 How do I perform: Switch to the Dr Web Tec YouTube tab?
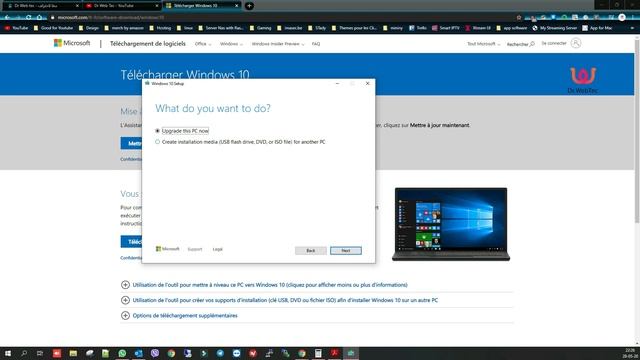point(121,6)
